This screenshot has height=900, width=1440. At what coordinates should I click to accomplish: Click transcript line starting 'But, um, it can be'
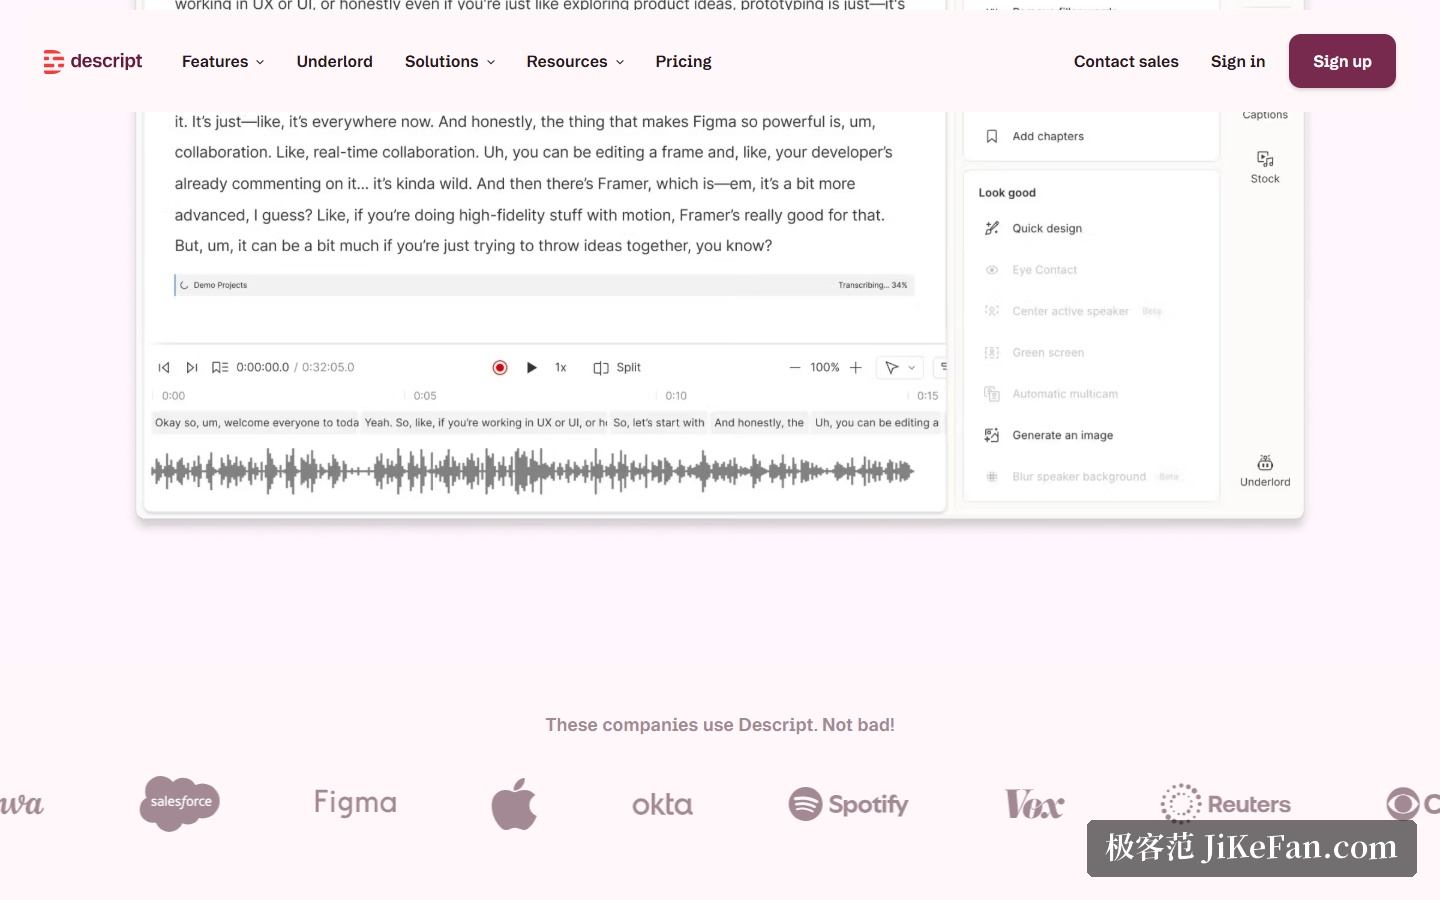(473, 246)
